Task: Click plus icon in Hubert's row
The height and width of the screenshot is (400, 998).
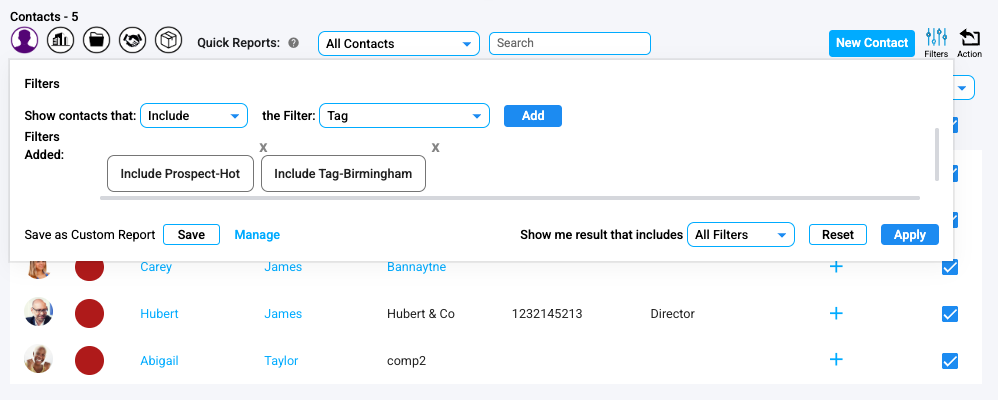Action: point(837,314)
